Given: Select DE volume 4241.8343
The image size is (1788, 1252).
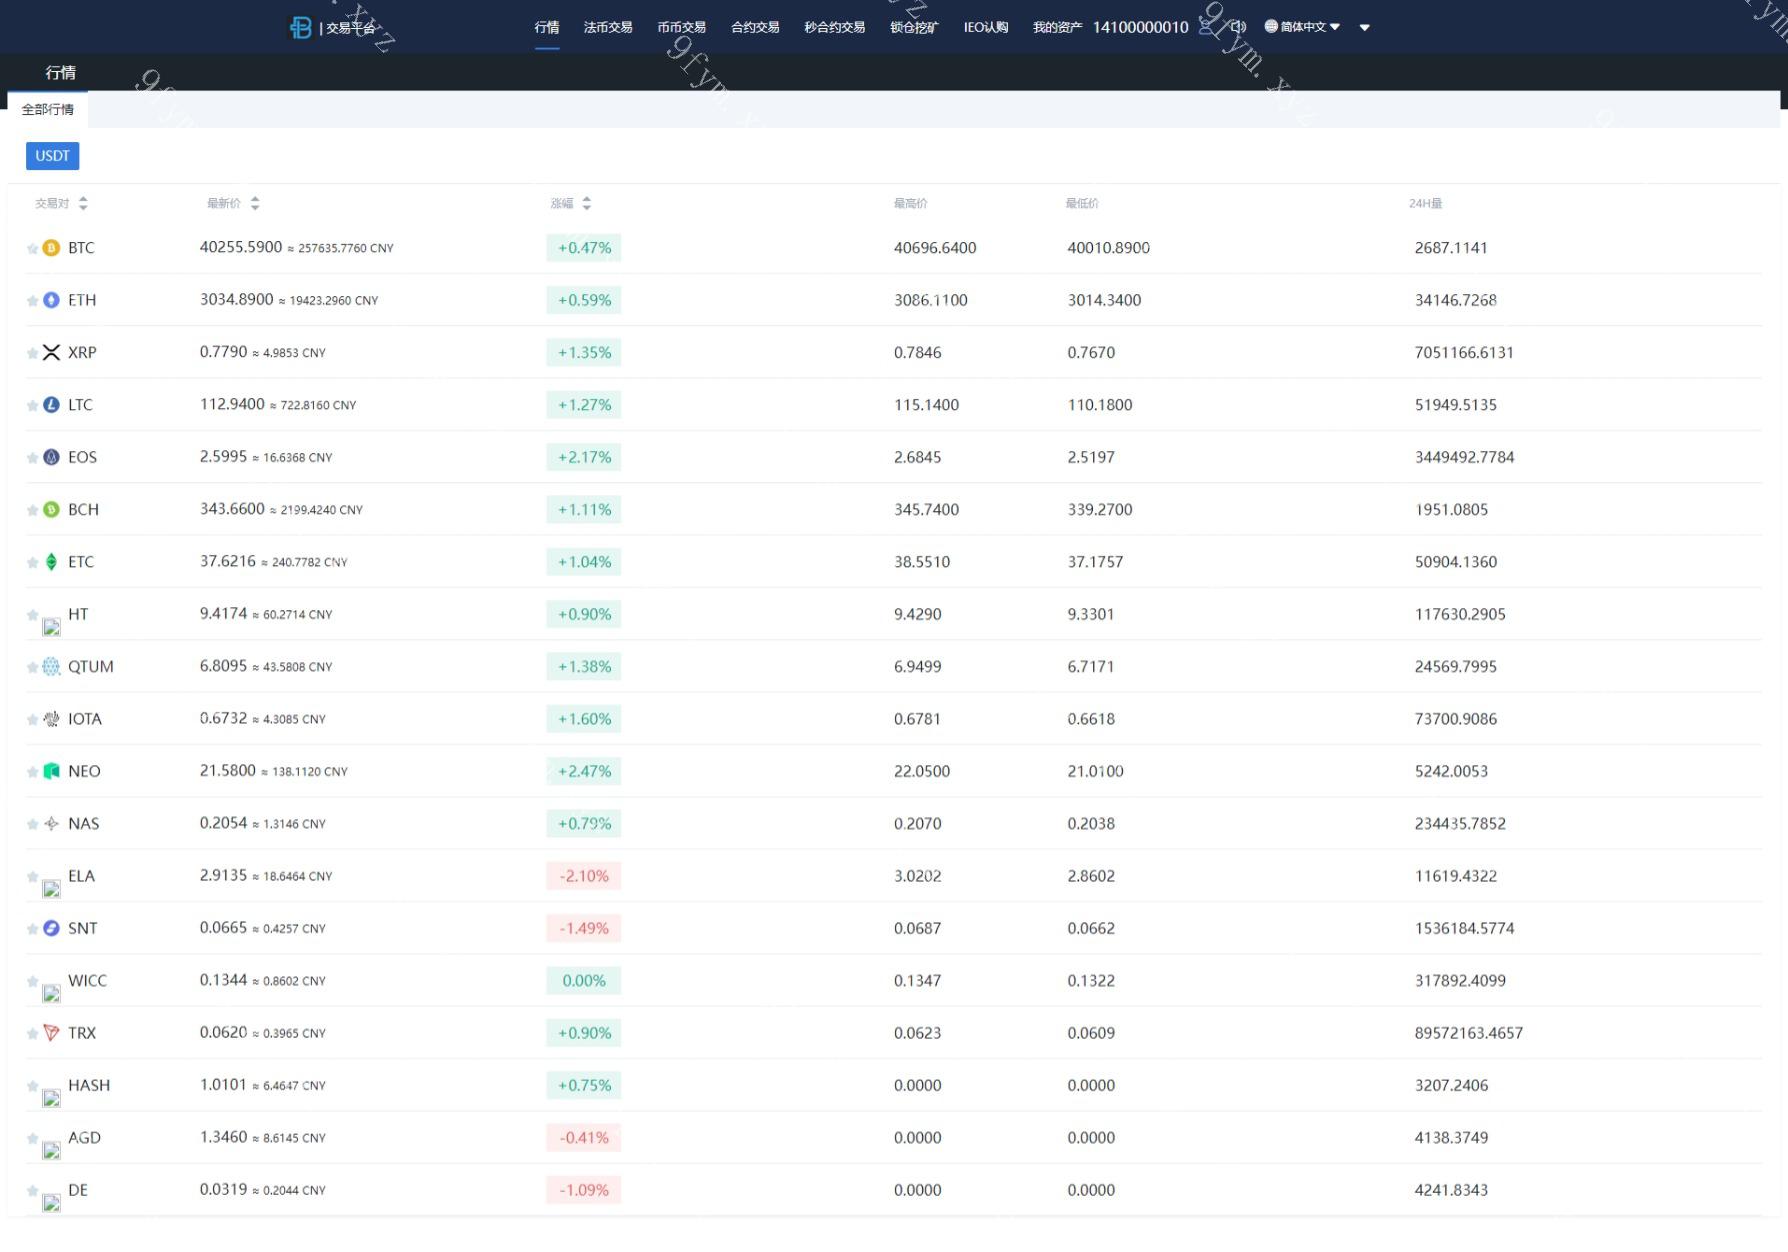Looking at the screenshot, I should click(x=1451, y=1190).
